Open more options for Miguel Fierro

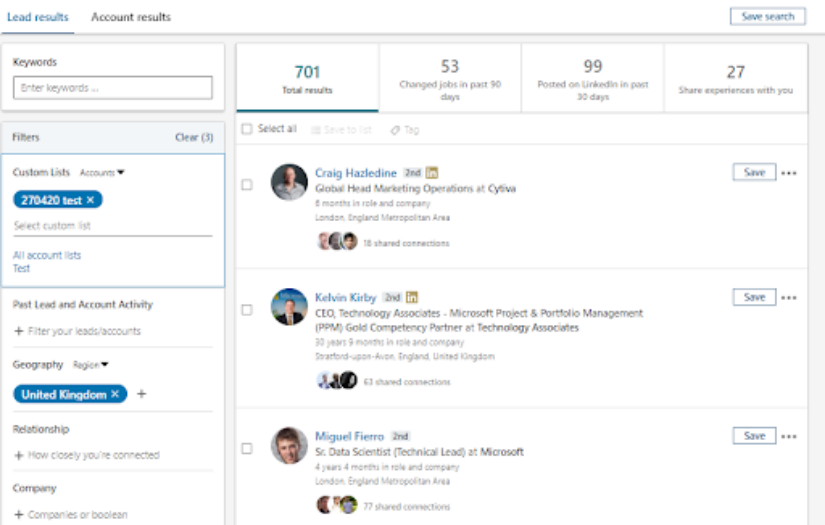[x=789, y=436]
